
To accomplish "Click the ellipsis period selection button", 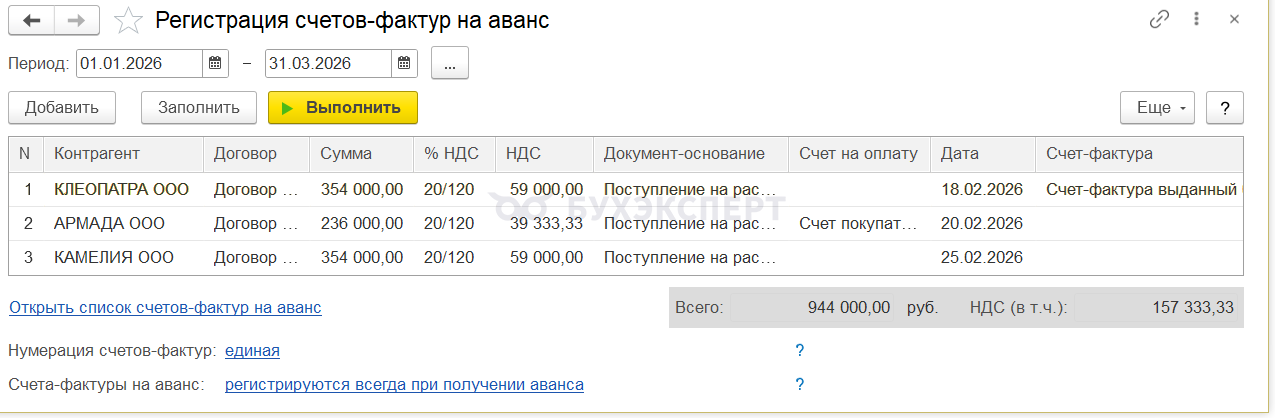I will pos(450,63).
